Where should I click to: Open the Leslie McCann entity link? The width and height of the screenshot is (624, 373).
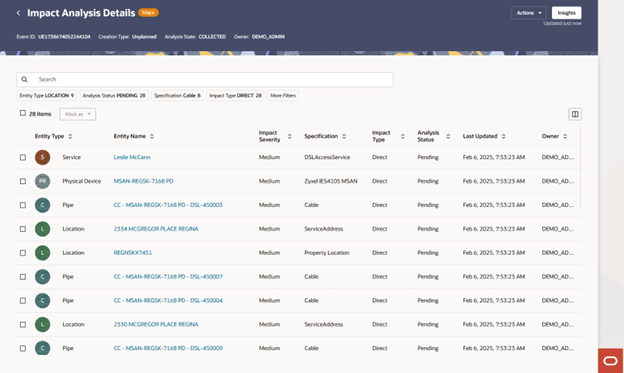point(132,157)
